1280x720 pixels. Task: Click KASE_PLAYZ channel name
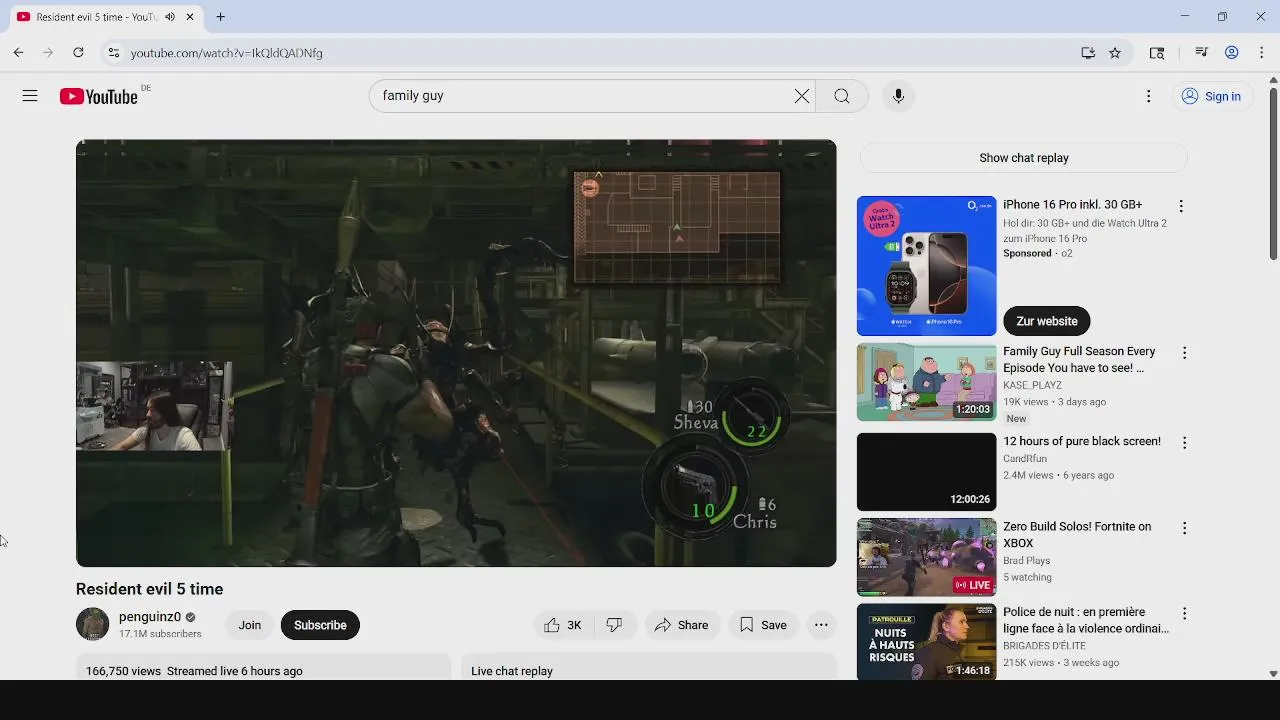pos(1032,385)
